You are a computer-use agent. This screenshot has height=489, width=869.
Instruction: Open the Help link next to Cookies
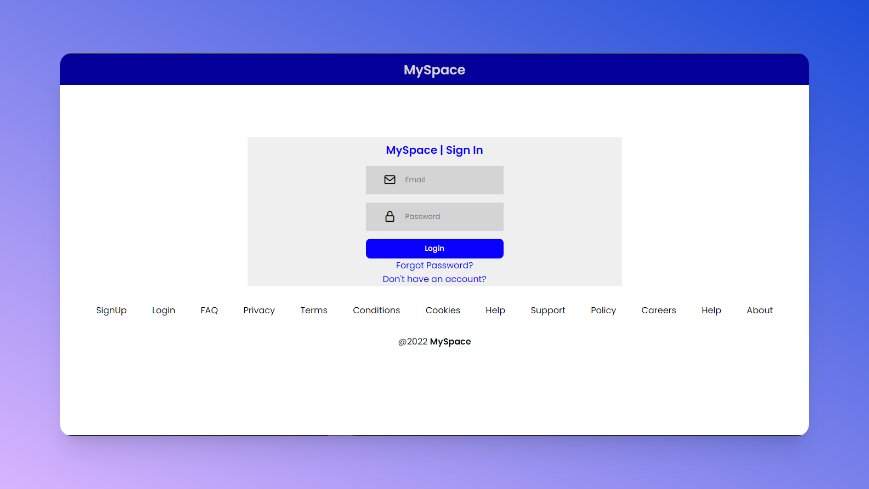click(495, 310)
